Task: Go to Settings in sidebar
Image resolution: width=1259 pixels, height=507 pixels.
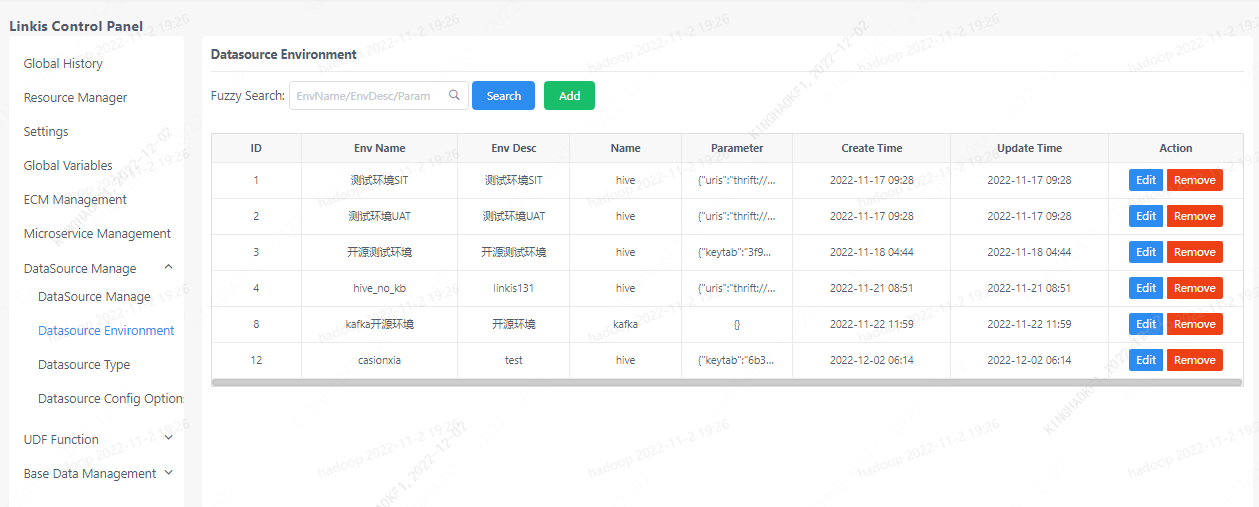Action: 46,131
